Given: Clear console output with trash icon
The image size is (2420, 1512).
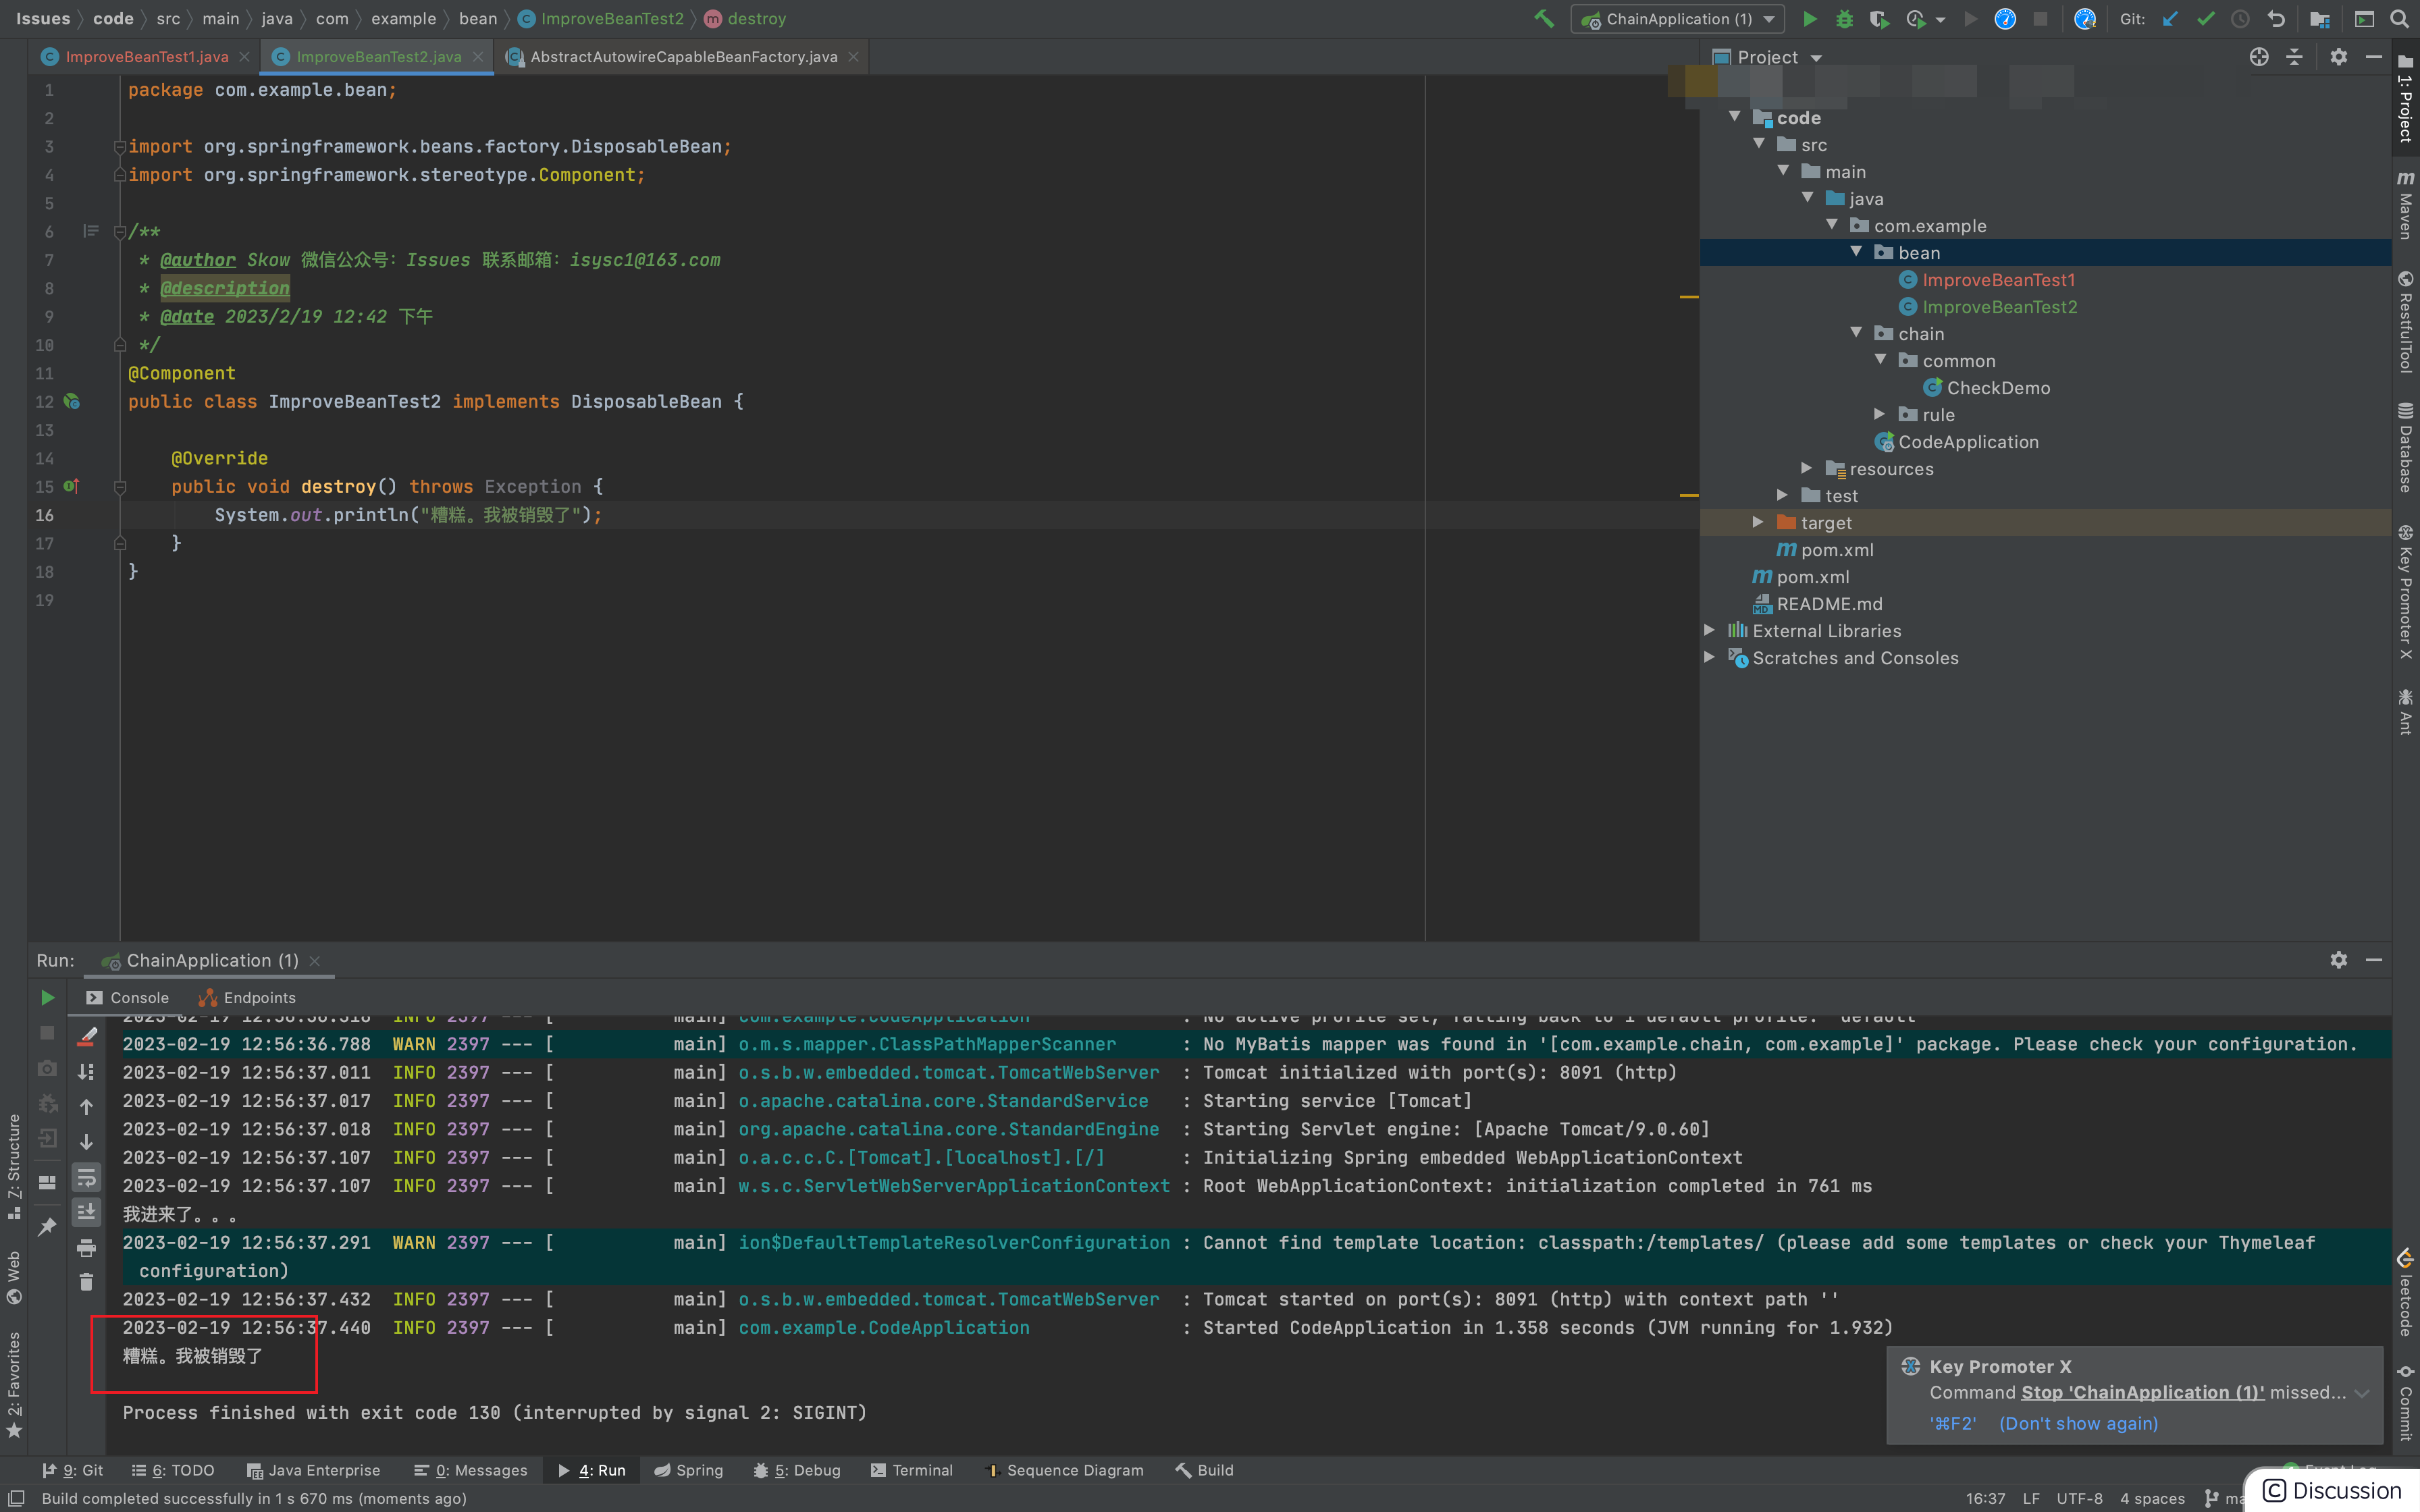Looking at the screenshot, I should coord(87,1282).
